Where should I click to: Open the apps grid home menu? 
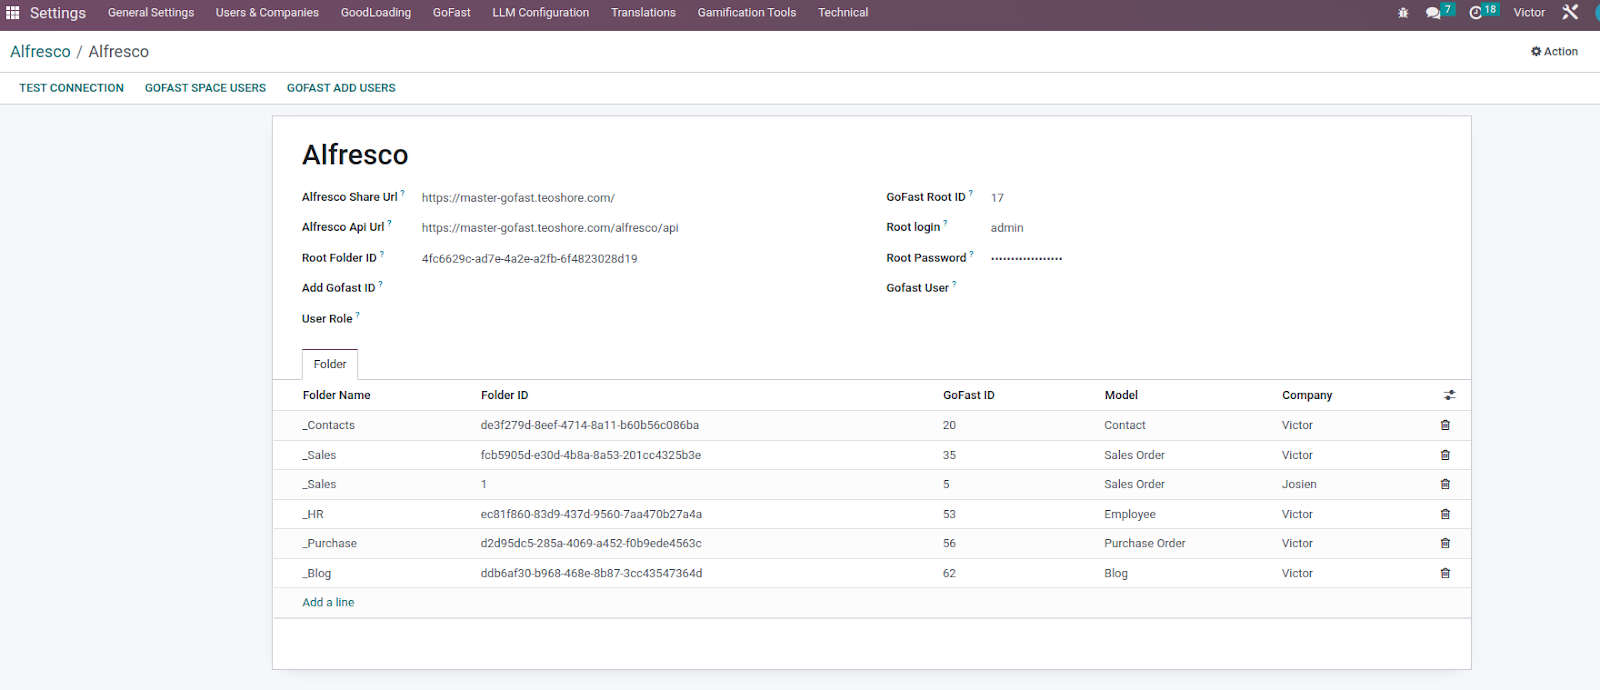(13, 13)
